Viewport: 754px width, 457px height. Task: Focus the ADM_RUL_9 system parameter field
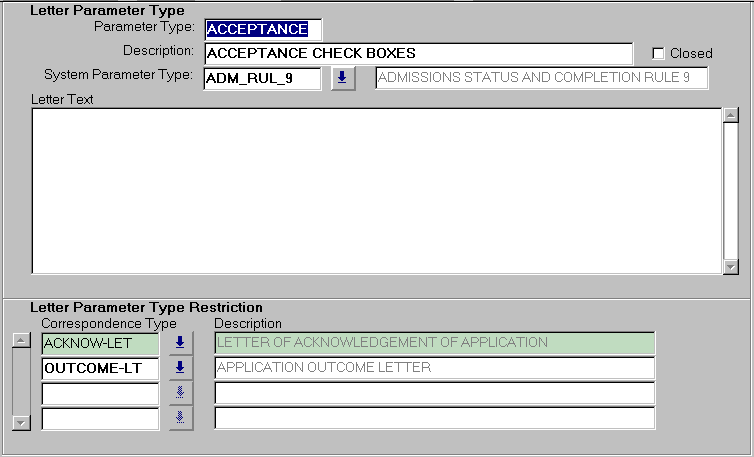pyautogui.click(x=262, y=79)
